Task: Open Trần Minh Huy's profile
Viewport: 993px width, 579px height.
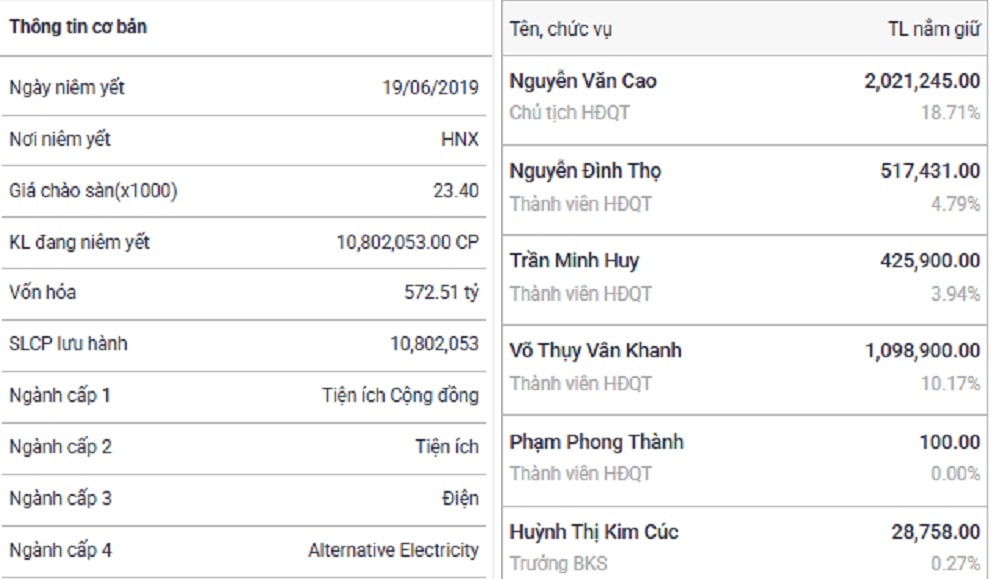Action: tap(574, 260)
